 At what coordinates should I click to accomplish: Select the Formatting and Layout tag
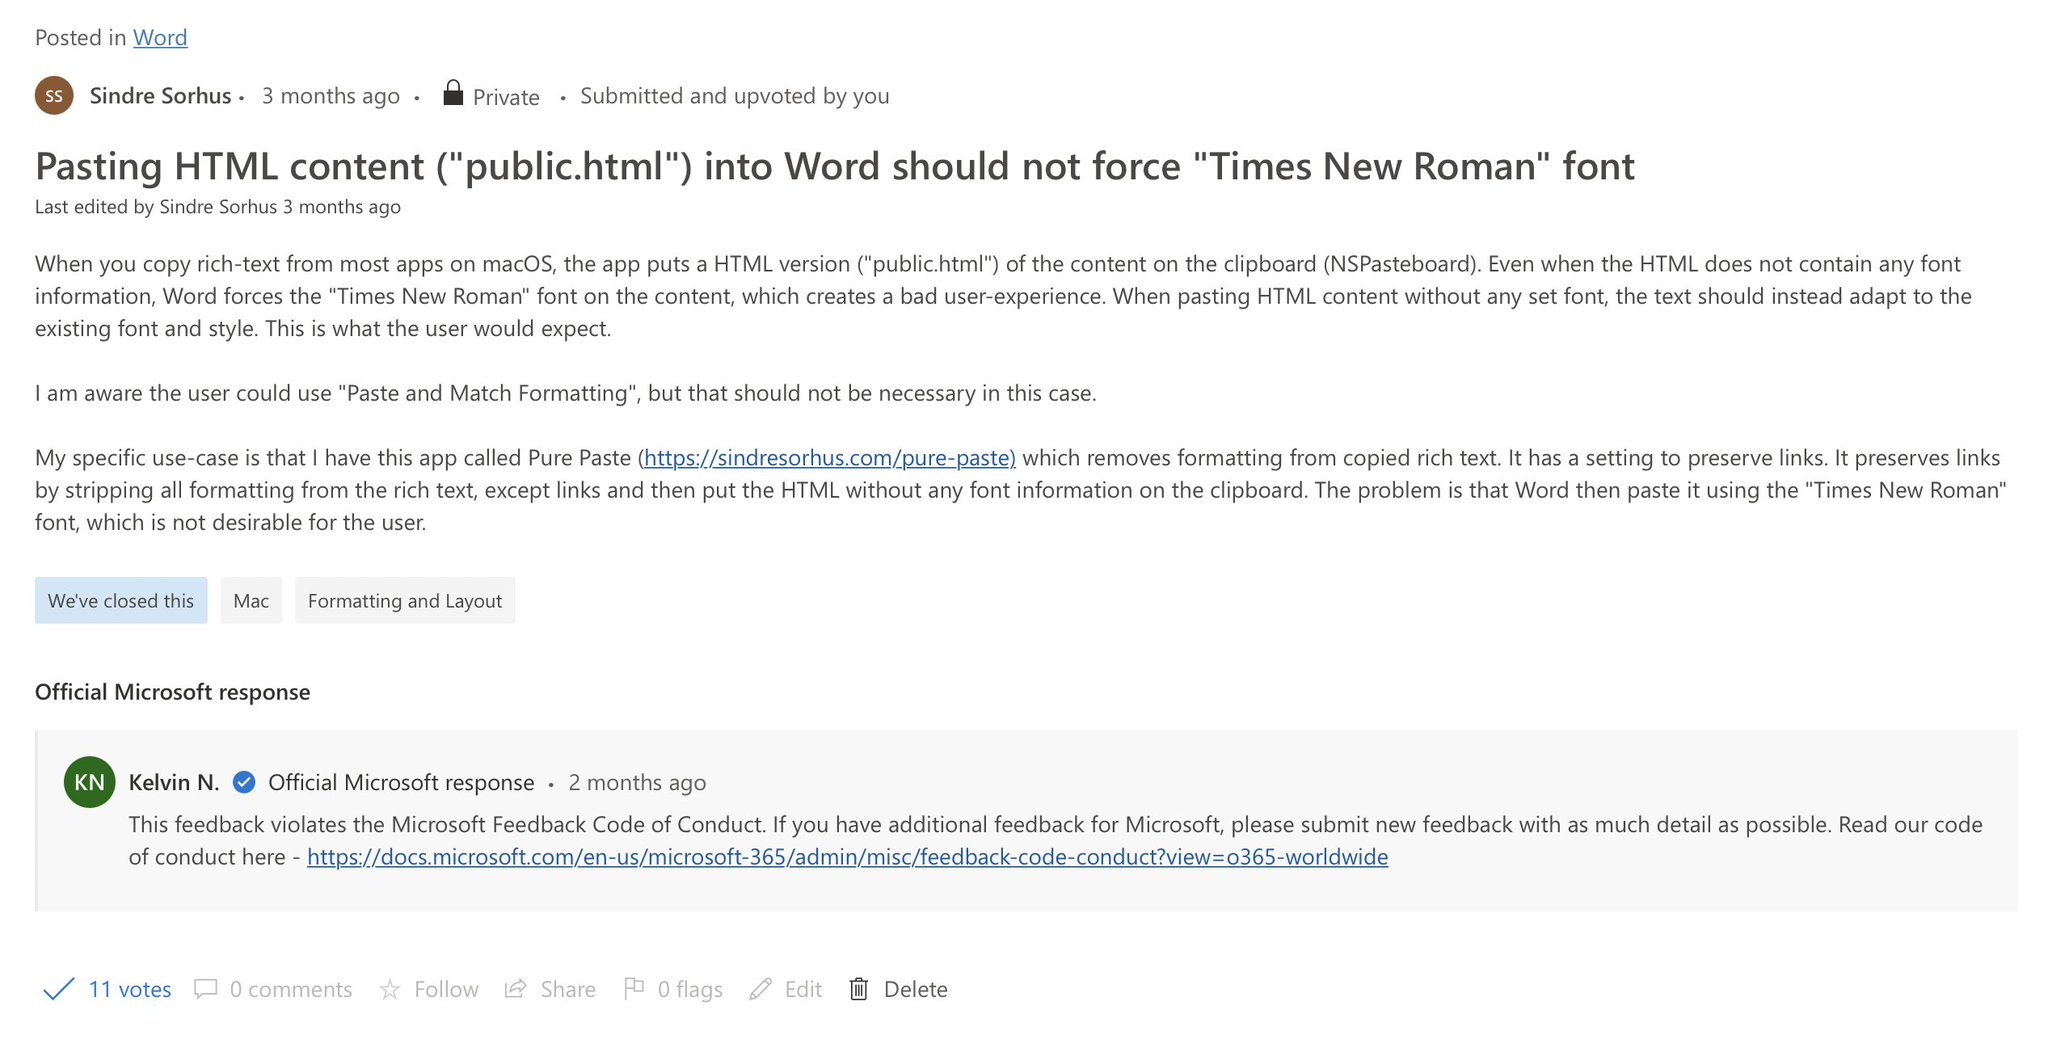click(404, 601)
